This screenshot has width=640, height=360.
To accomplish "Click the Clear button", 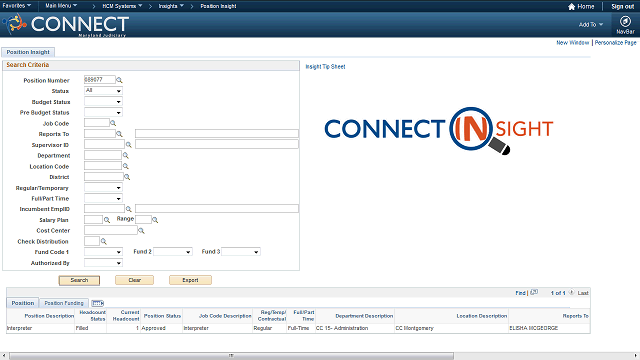I will coord(134,280).
